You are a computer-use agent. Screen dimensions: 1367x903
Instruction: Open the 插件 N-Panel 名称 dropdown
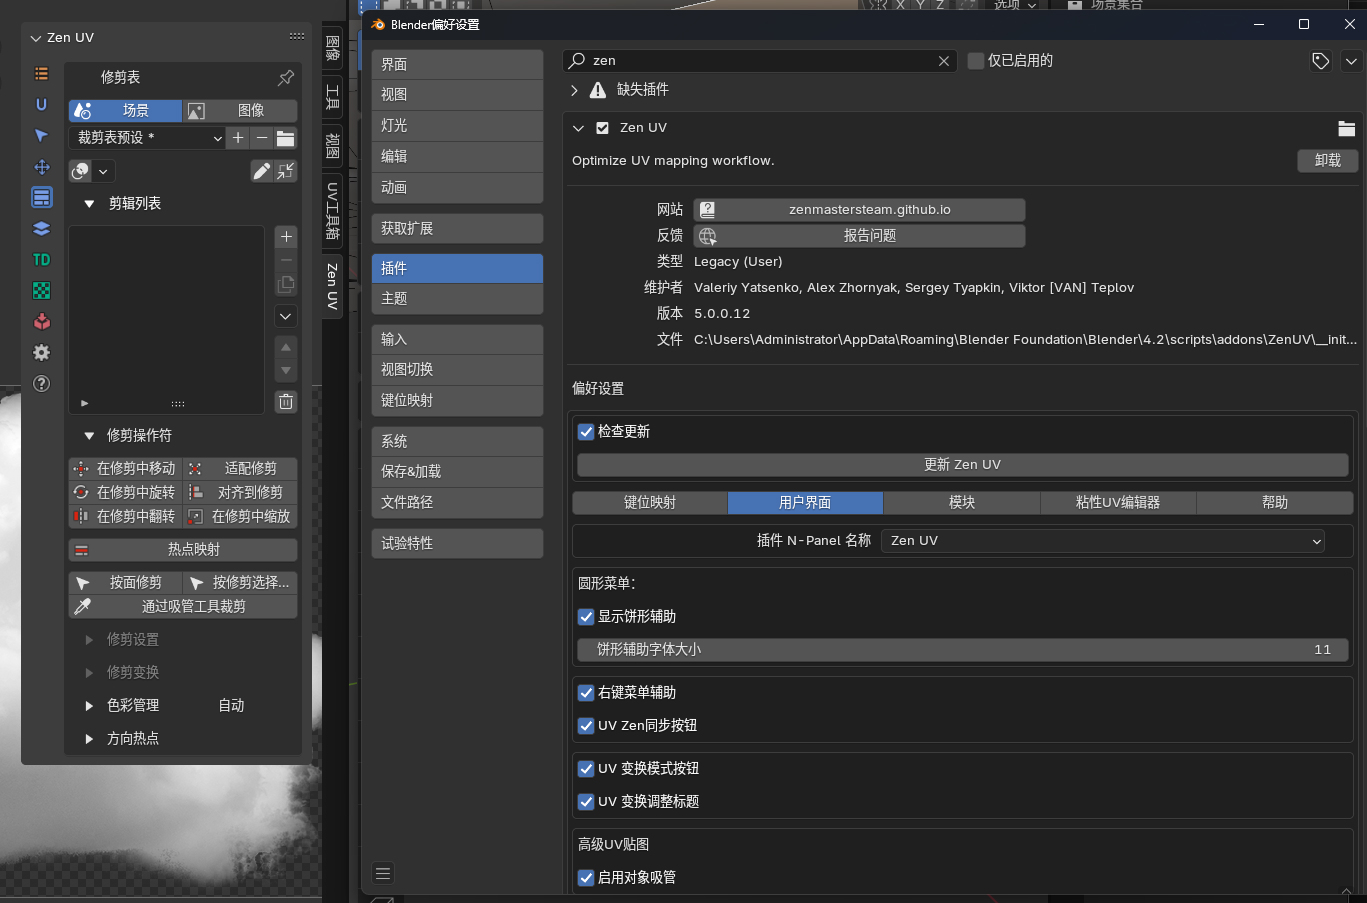tap(1103, 541)
